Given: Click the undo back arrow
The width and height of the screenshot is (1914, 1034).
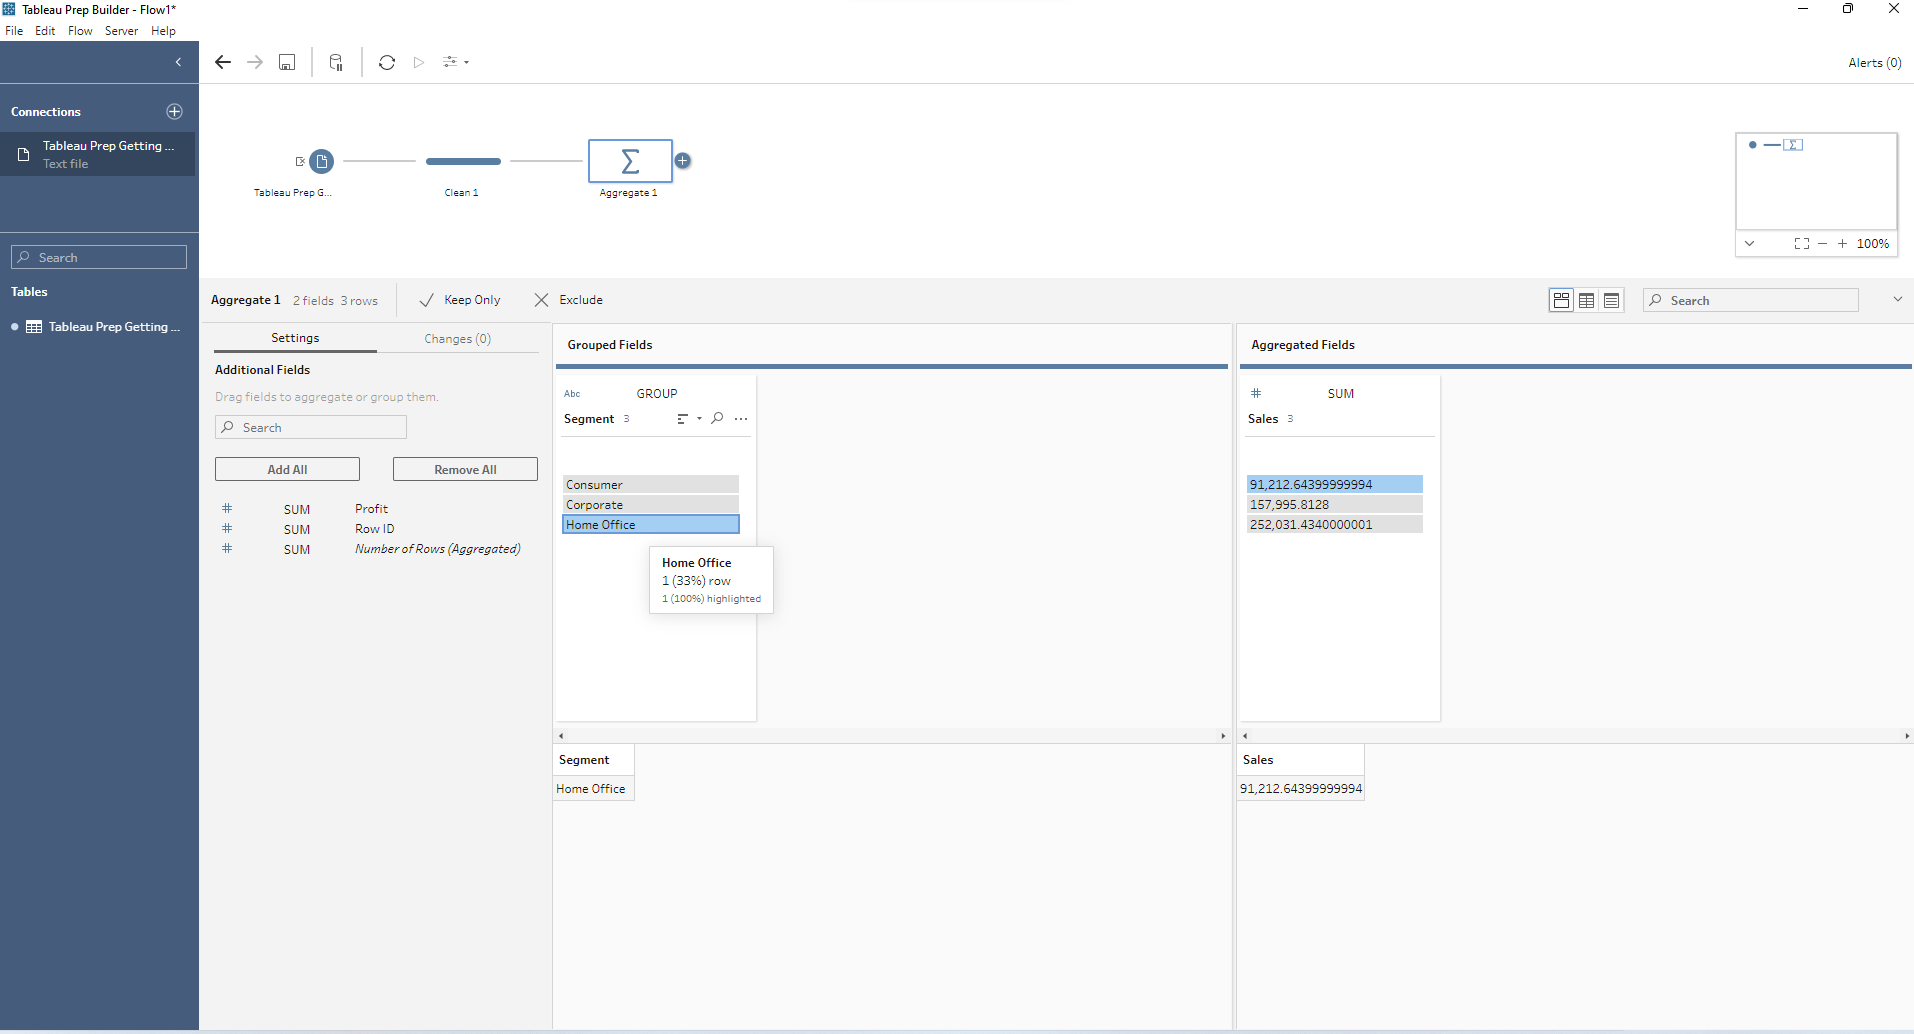Looking at the screenshot, I should (223, 62).
